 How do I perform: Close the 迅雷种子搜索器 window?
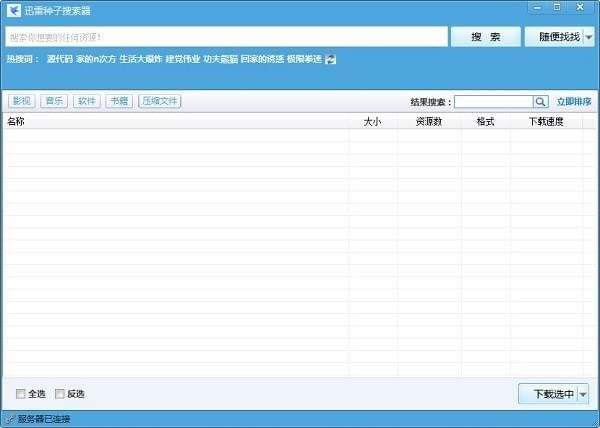[580, 7]
